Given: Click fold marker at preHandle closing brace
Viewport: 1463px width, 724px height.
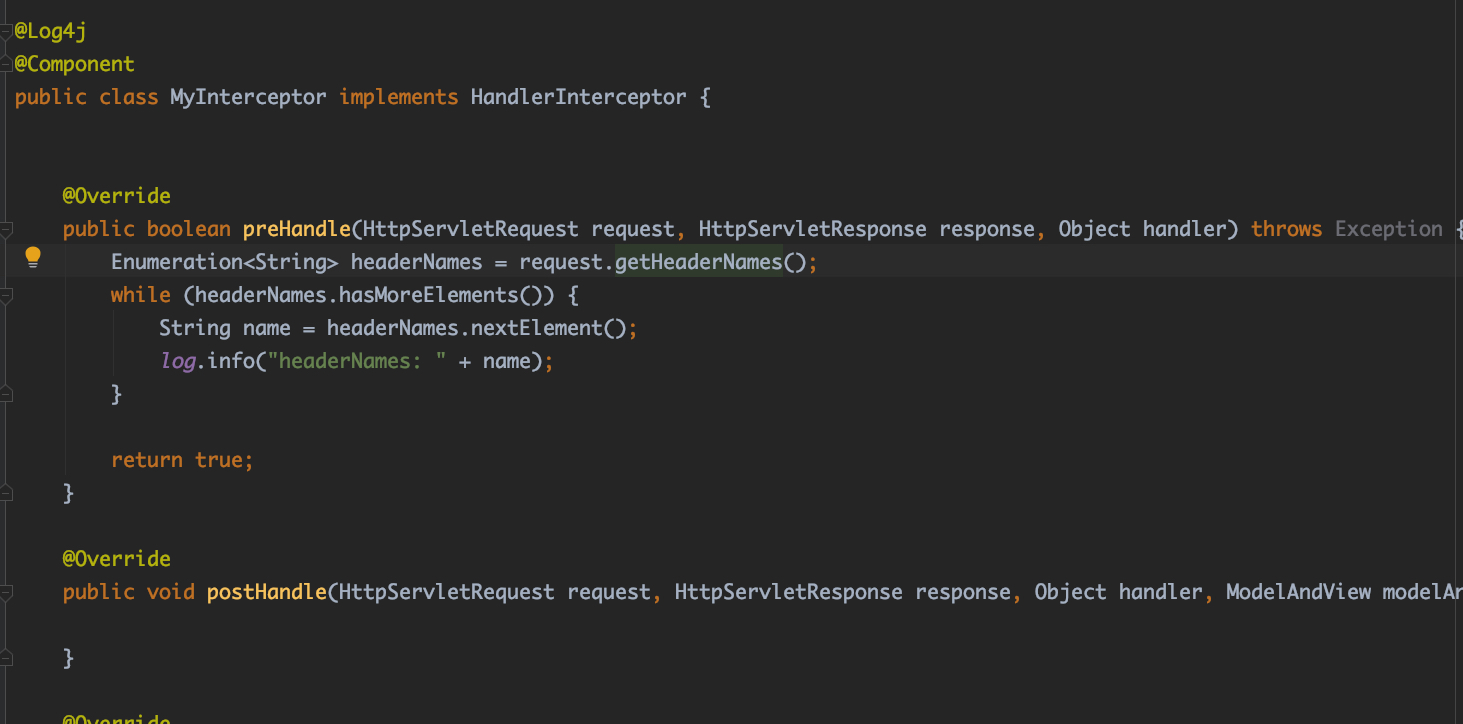Looking at the screenshot, I should coord(6,493).
